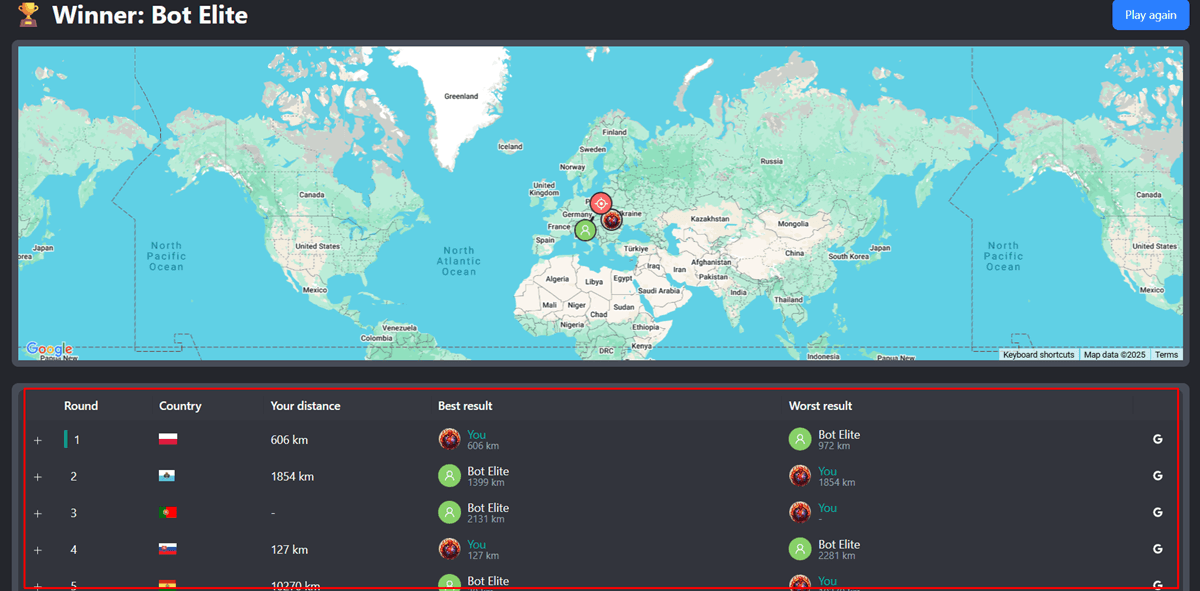
Task: Click the Worst result column header
Action: point(820,406)
